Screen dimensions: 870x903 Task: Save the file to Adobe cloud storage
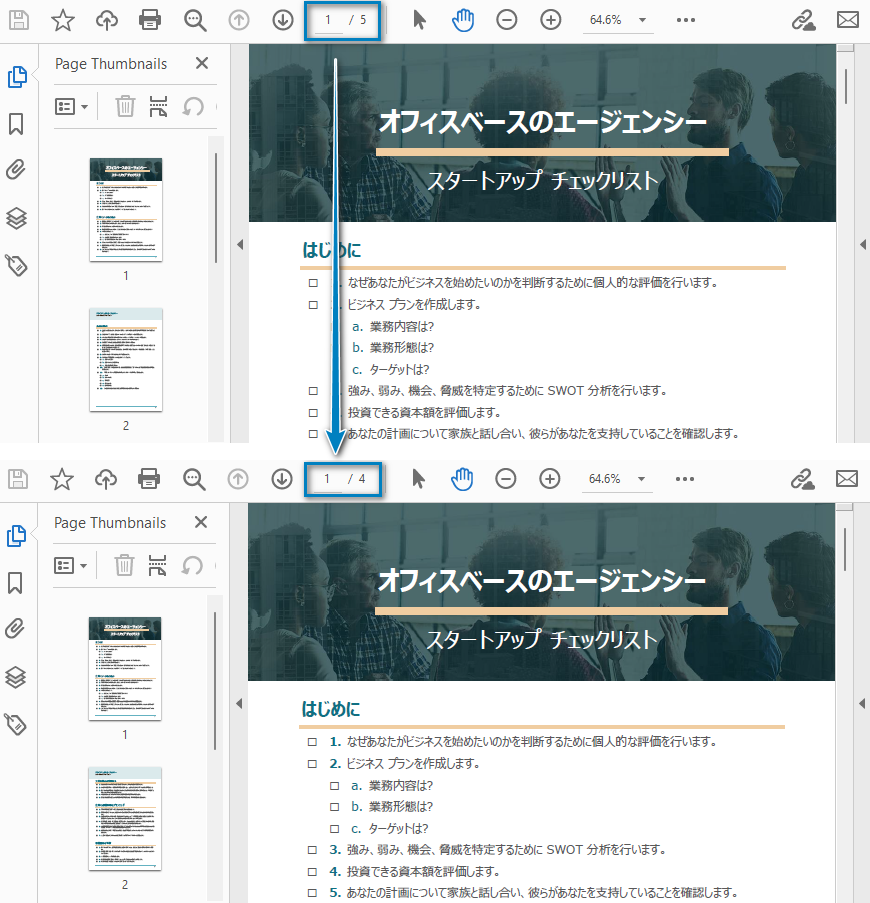tap(105, 19)
